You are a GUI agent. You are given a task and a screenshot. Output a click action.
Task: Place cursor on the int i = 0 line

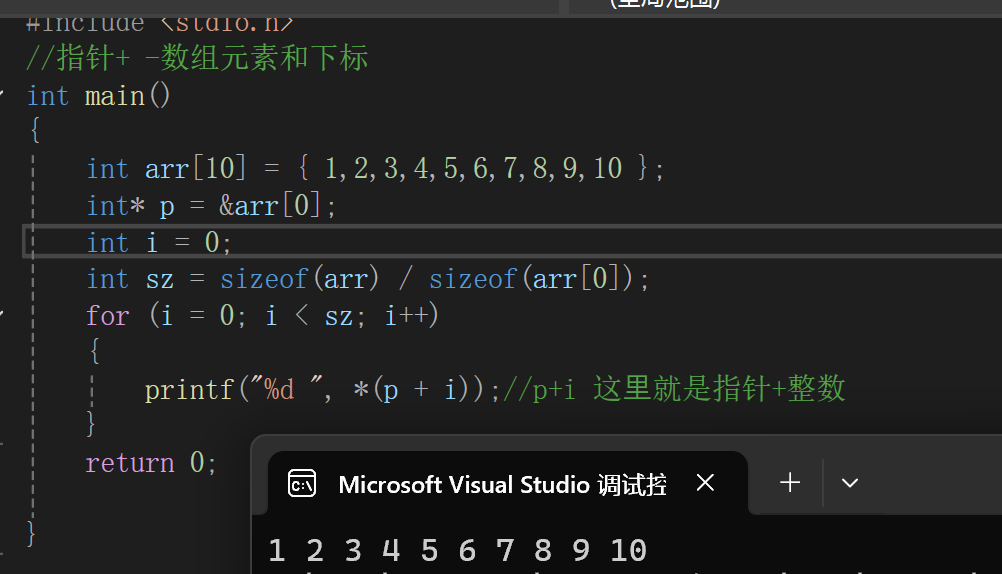click(160, 243)
